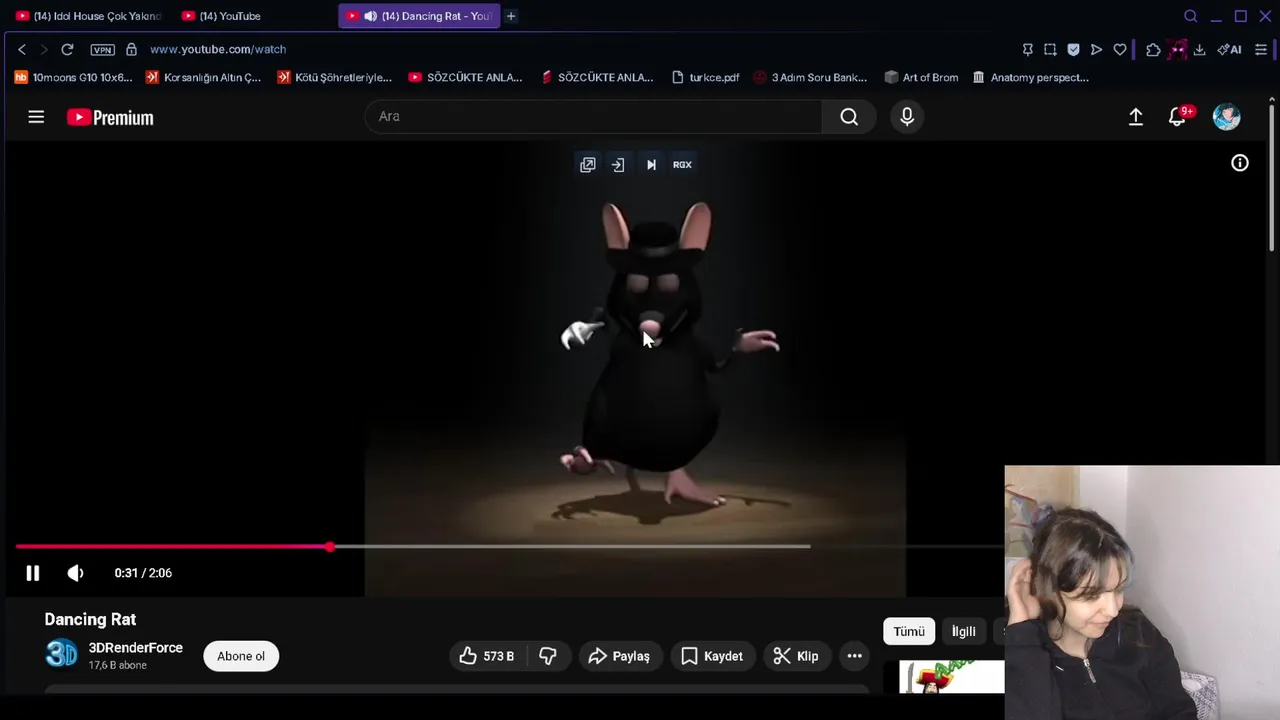
Task: Open the YouTube hamburger guide menu
Action: coord(36,117)
